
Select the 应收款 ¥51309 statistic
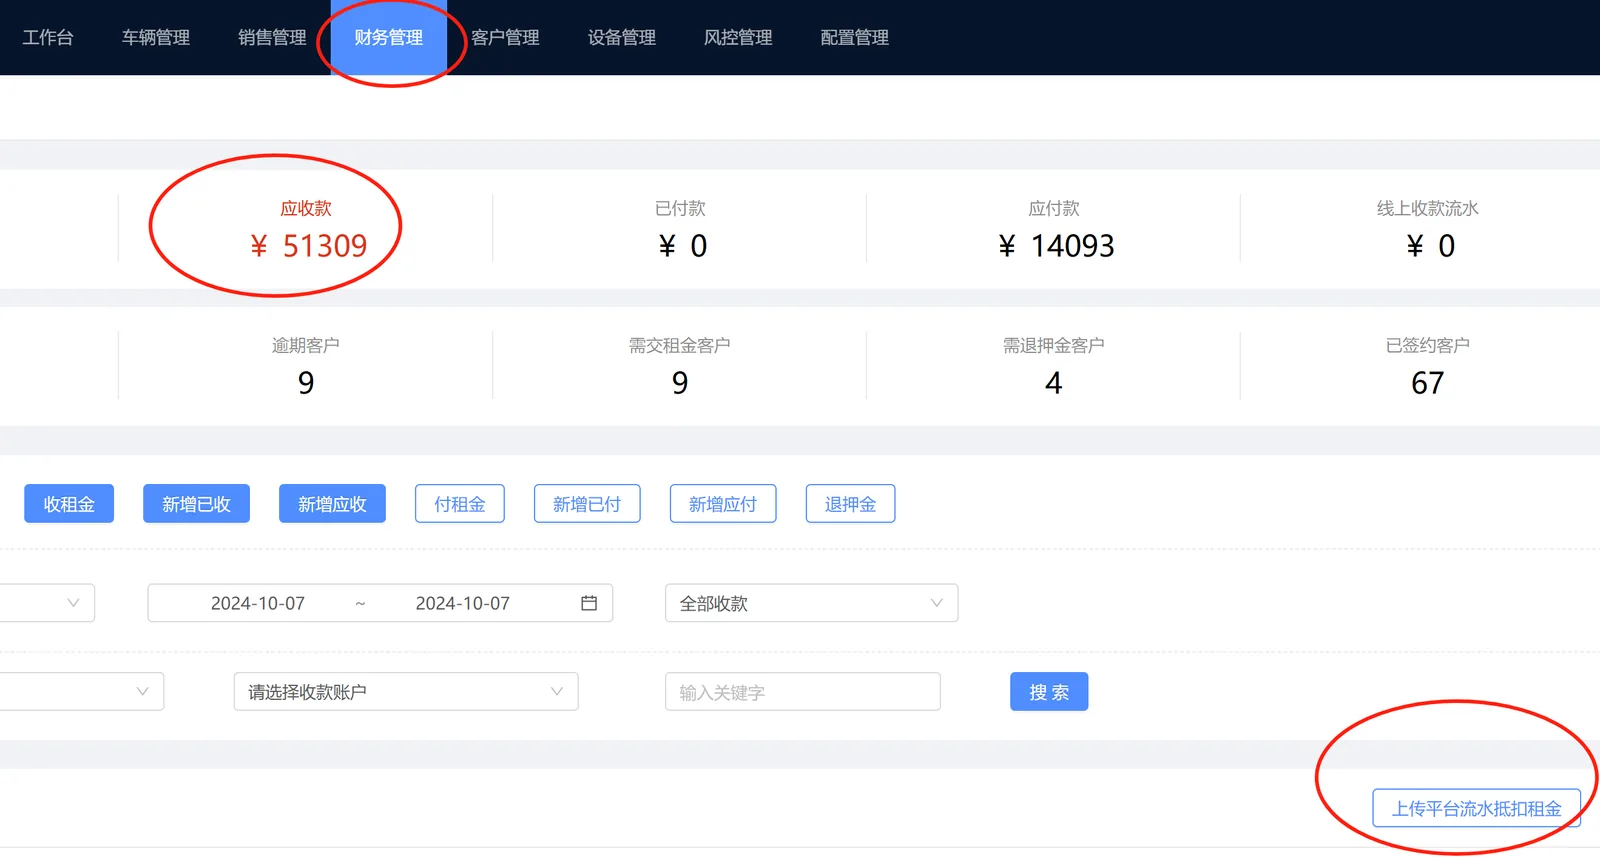click(306, 229)
